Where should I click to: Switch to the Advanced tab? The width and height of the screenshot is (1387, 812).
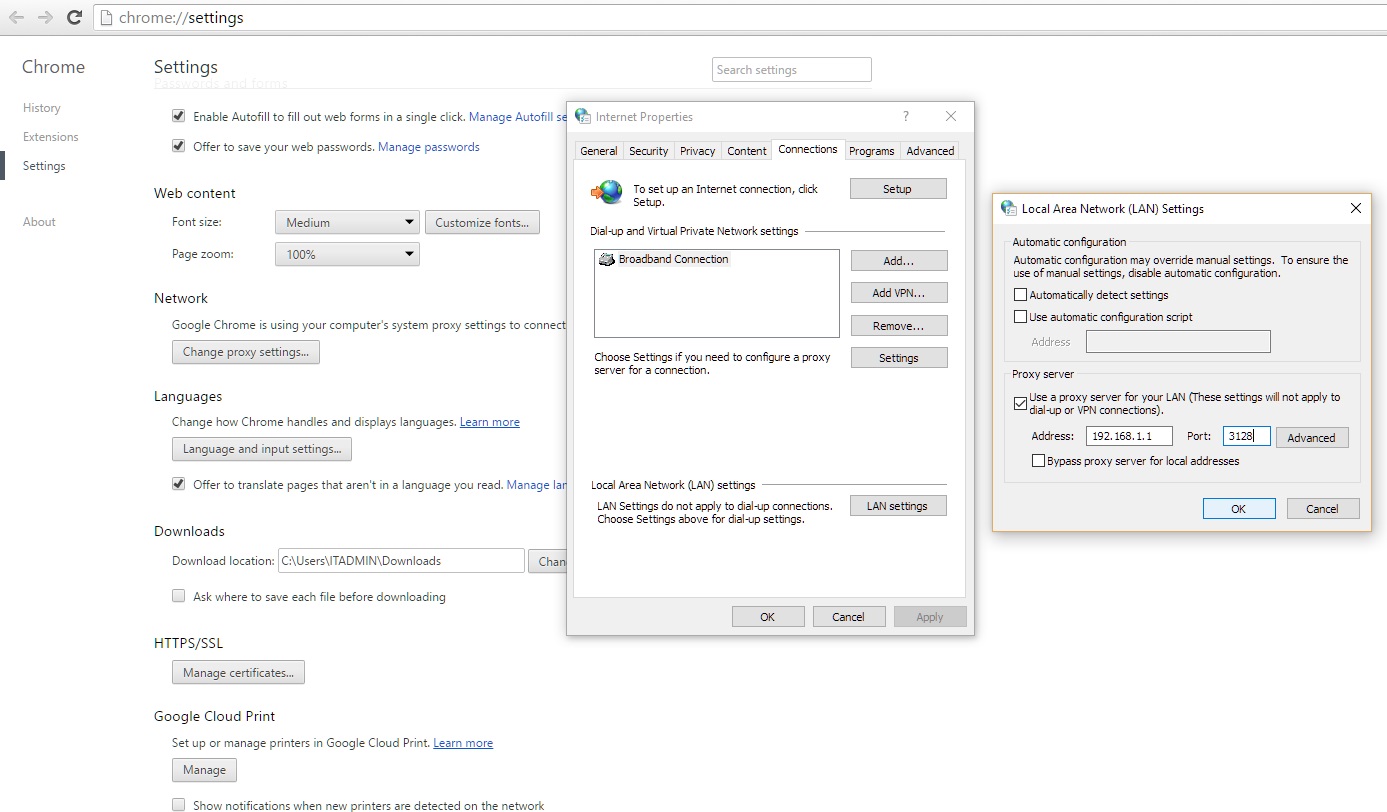point(930,151)
